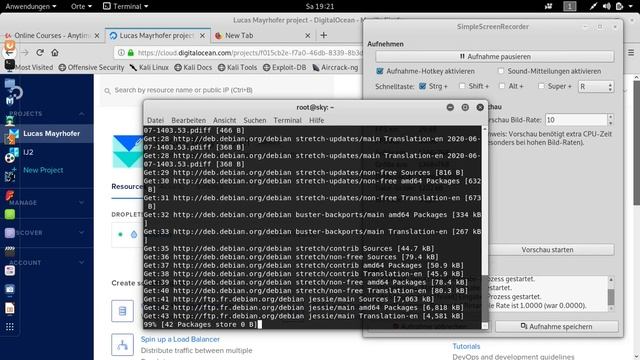640x360 pixels.
Task: Enable the Alt + hotkey checkbox
Action: coord(502,86)
